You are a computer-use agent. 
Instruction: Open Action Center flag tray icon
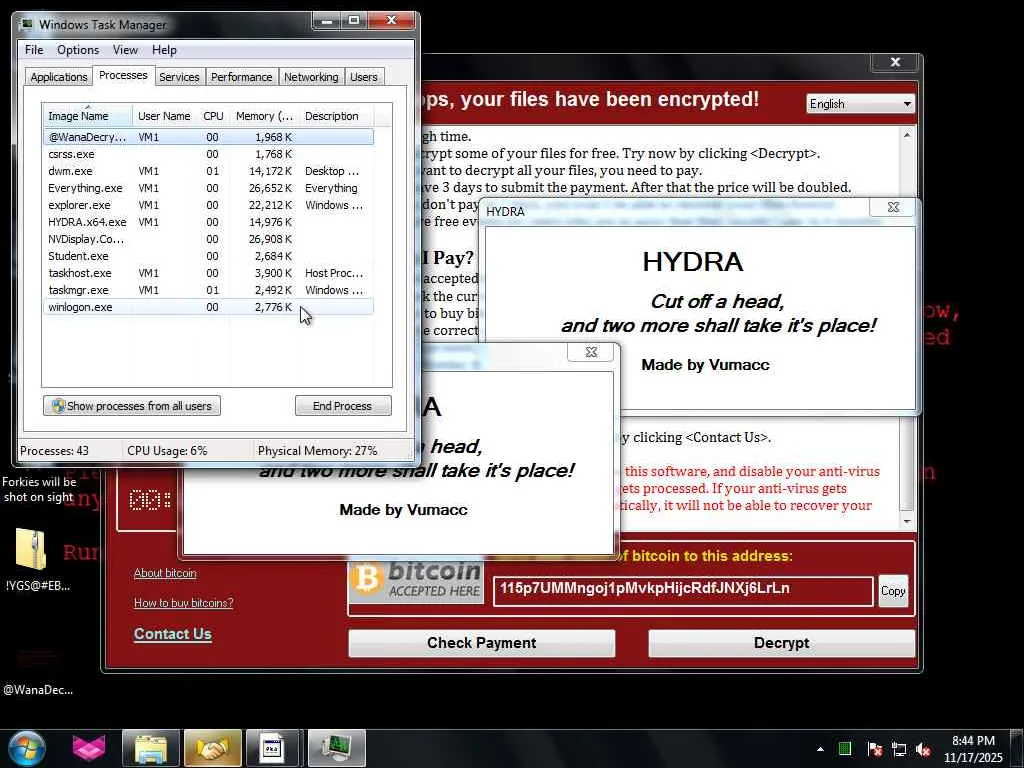(874, 749)
